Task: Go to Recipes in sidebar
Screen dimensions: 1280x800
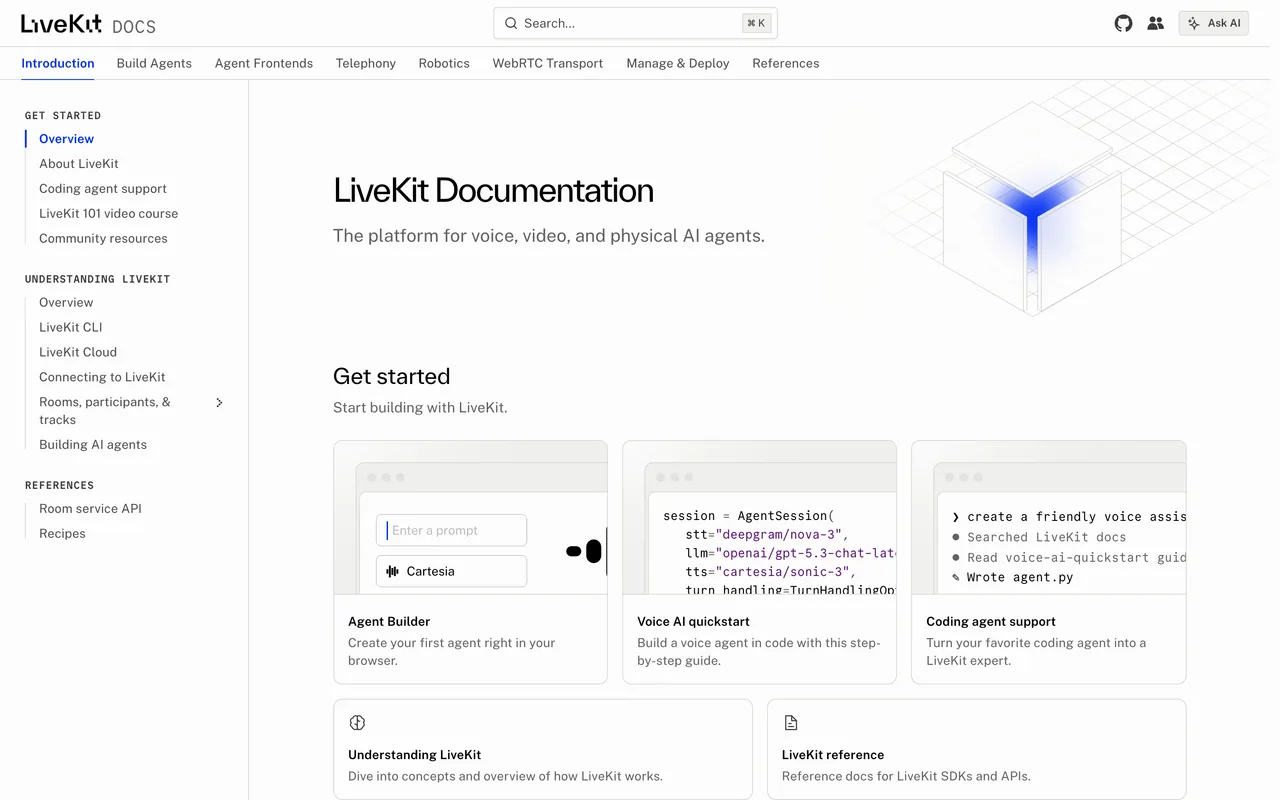Action: click(62, 534)
